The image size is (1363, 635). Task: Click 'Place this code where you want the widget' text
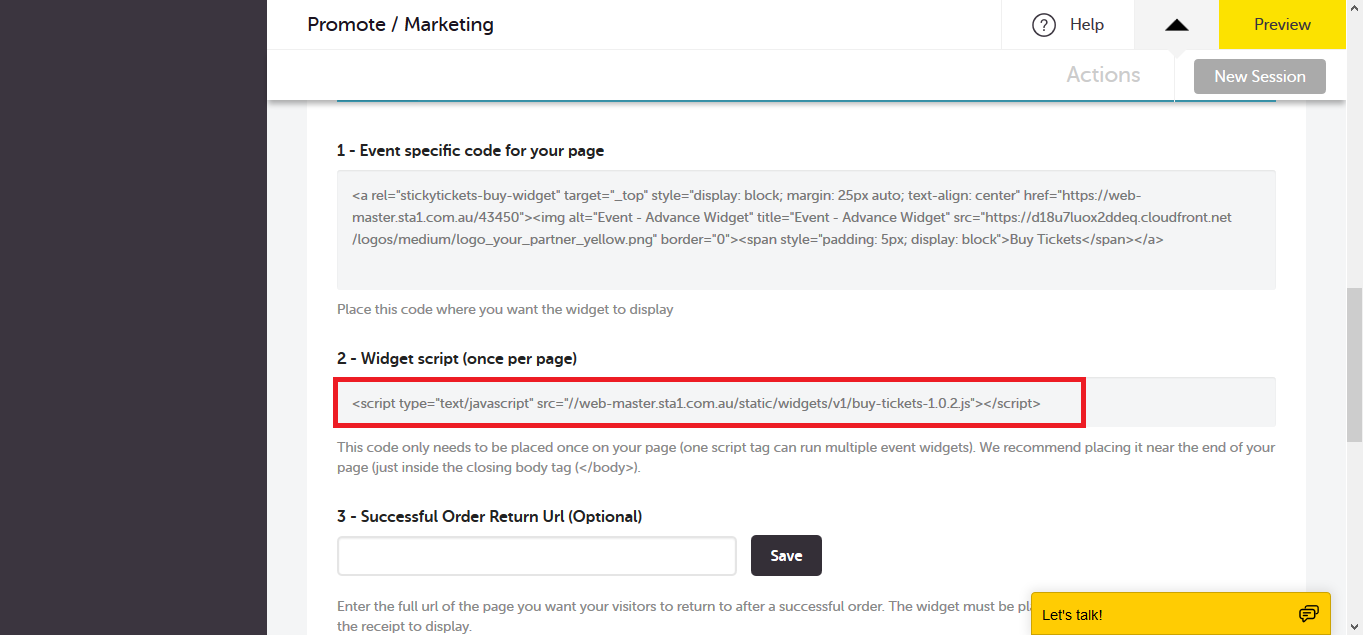[505, 309]
